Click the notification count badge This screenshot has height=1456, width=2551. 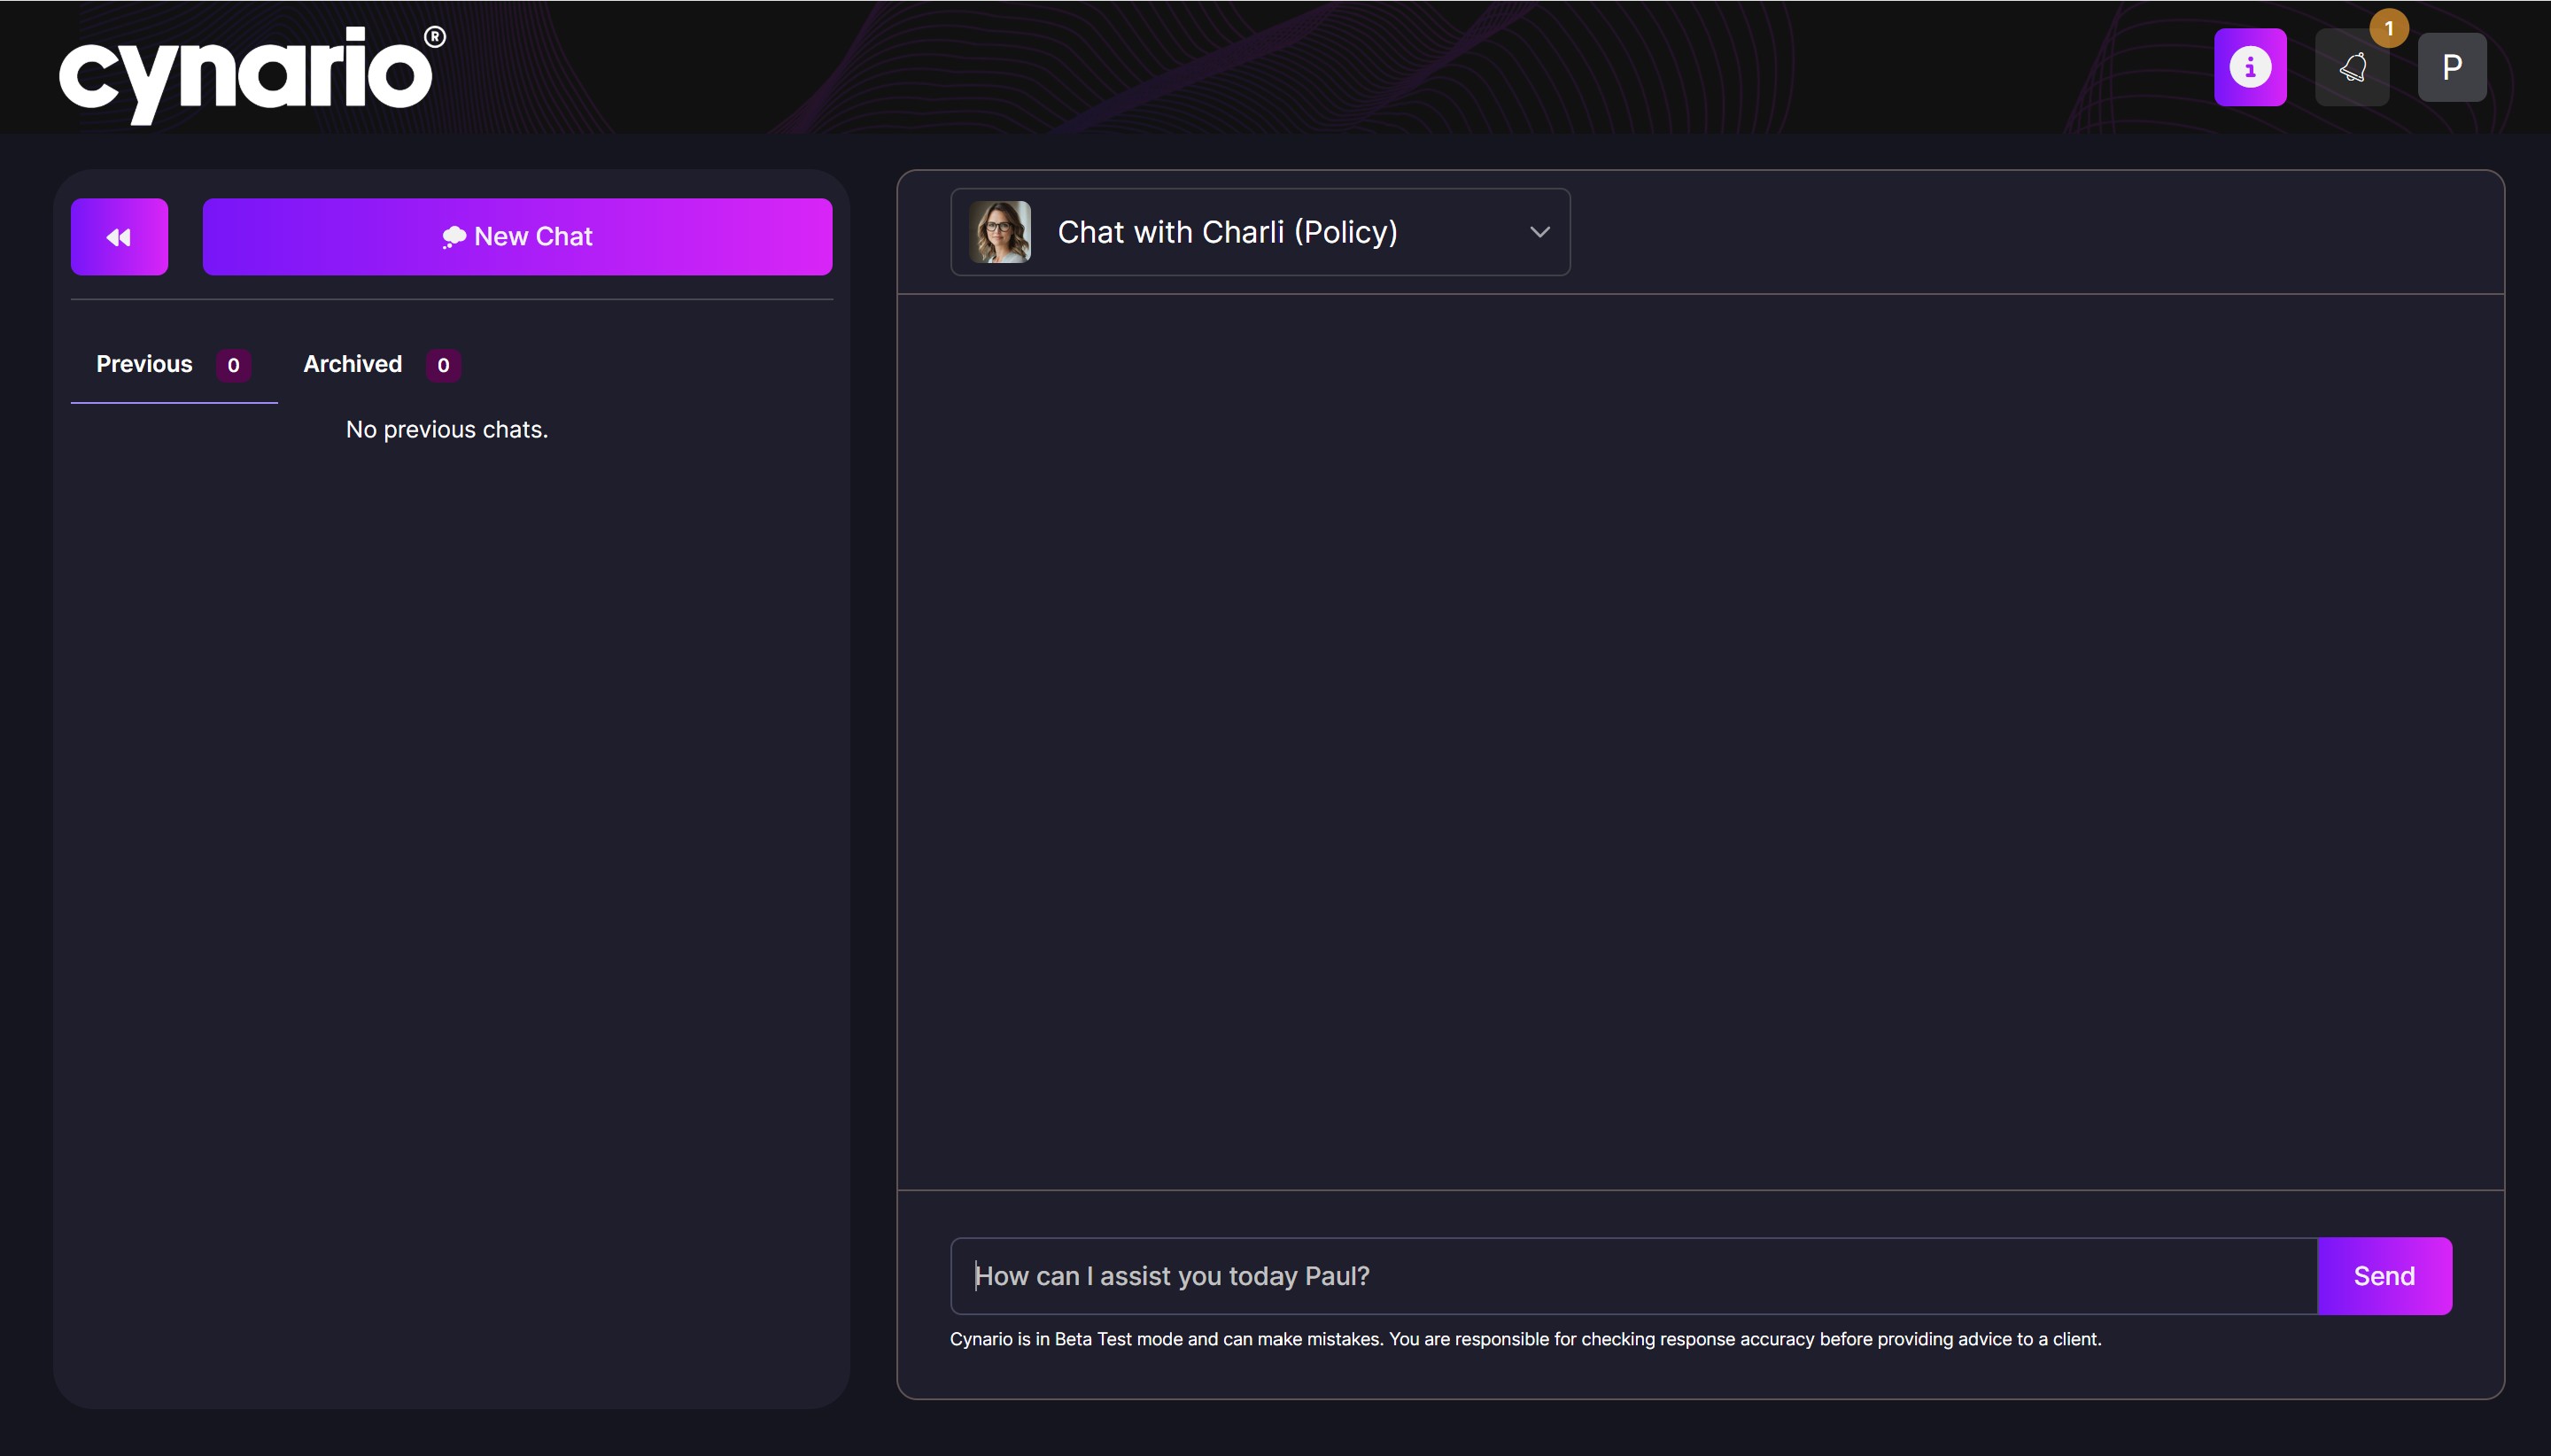coord(2389,28)
